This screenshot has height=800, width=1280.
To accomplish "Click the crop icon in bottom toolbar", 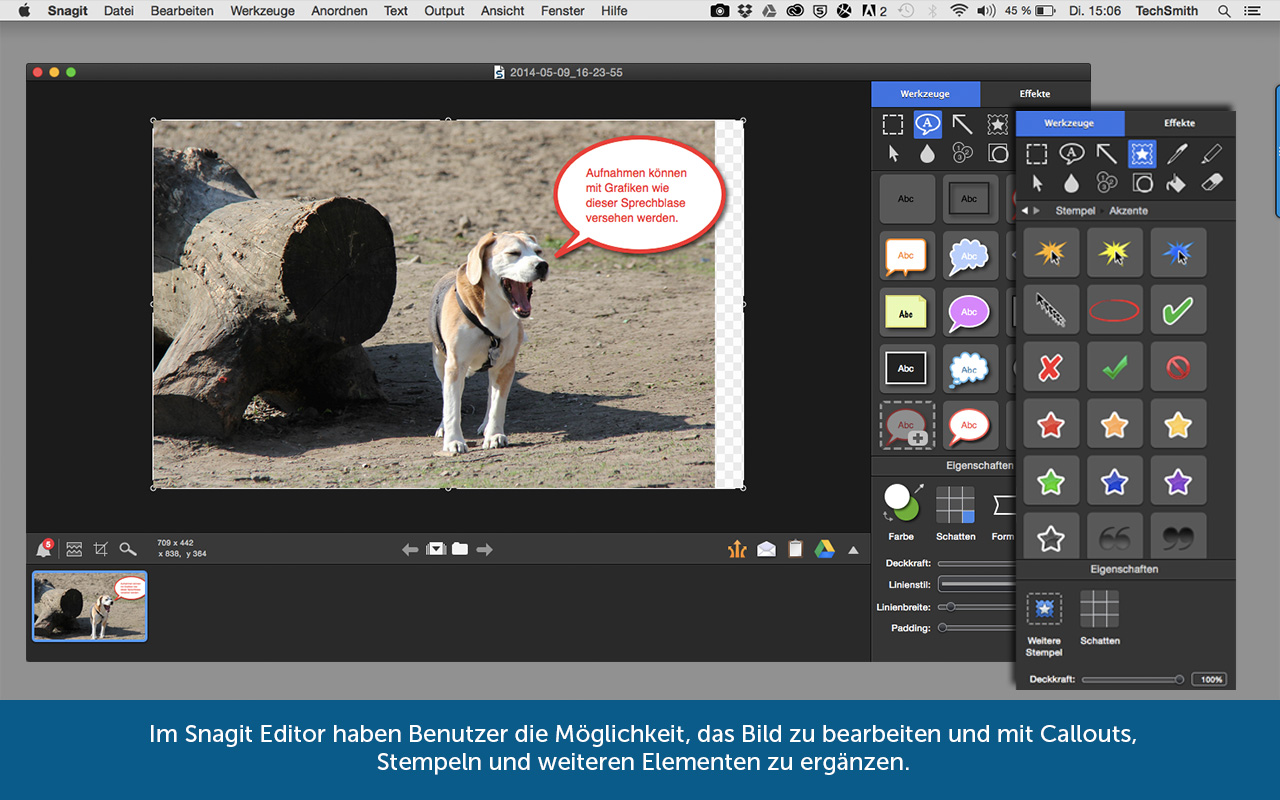I will (x=100, y=549).
